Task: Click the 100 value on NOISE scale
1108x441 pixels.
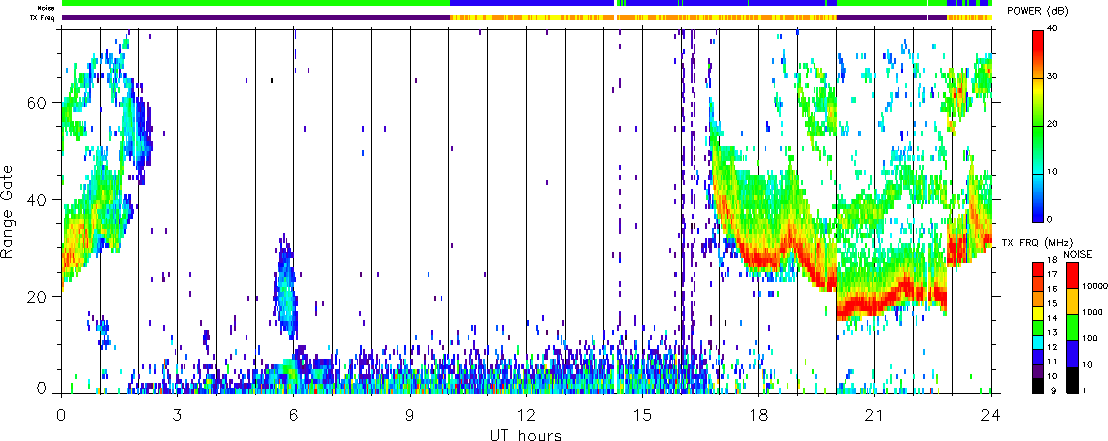Action: click(x=1089, y=339)
